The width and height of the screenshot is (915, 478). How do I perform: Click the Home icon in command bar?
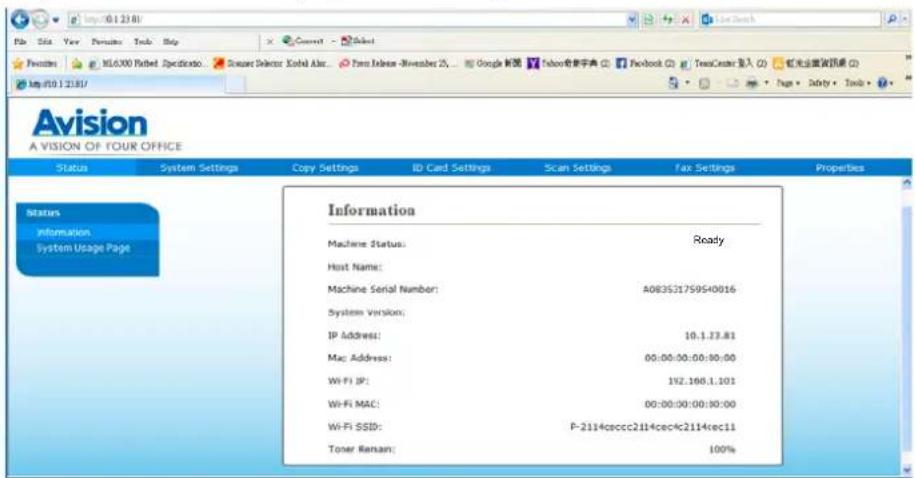pos(673,83)
